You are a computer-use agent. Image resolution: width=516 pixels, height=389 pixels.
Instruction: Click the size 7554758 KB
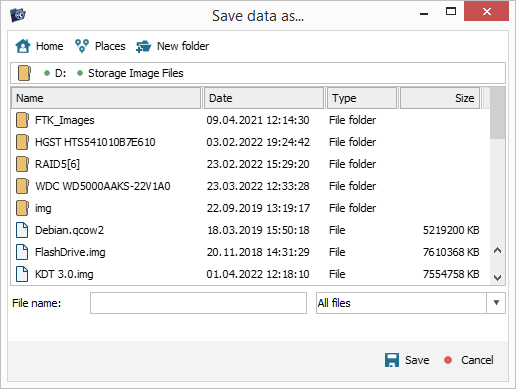coord(451,274)
